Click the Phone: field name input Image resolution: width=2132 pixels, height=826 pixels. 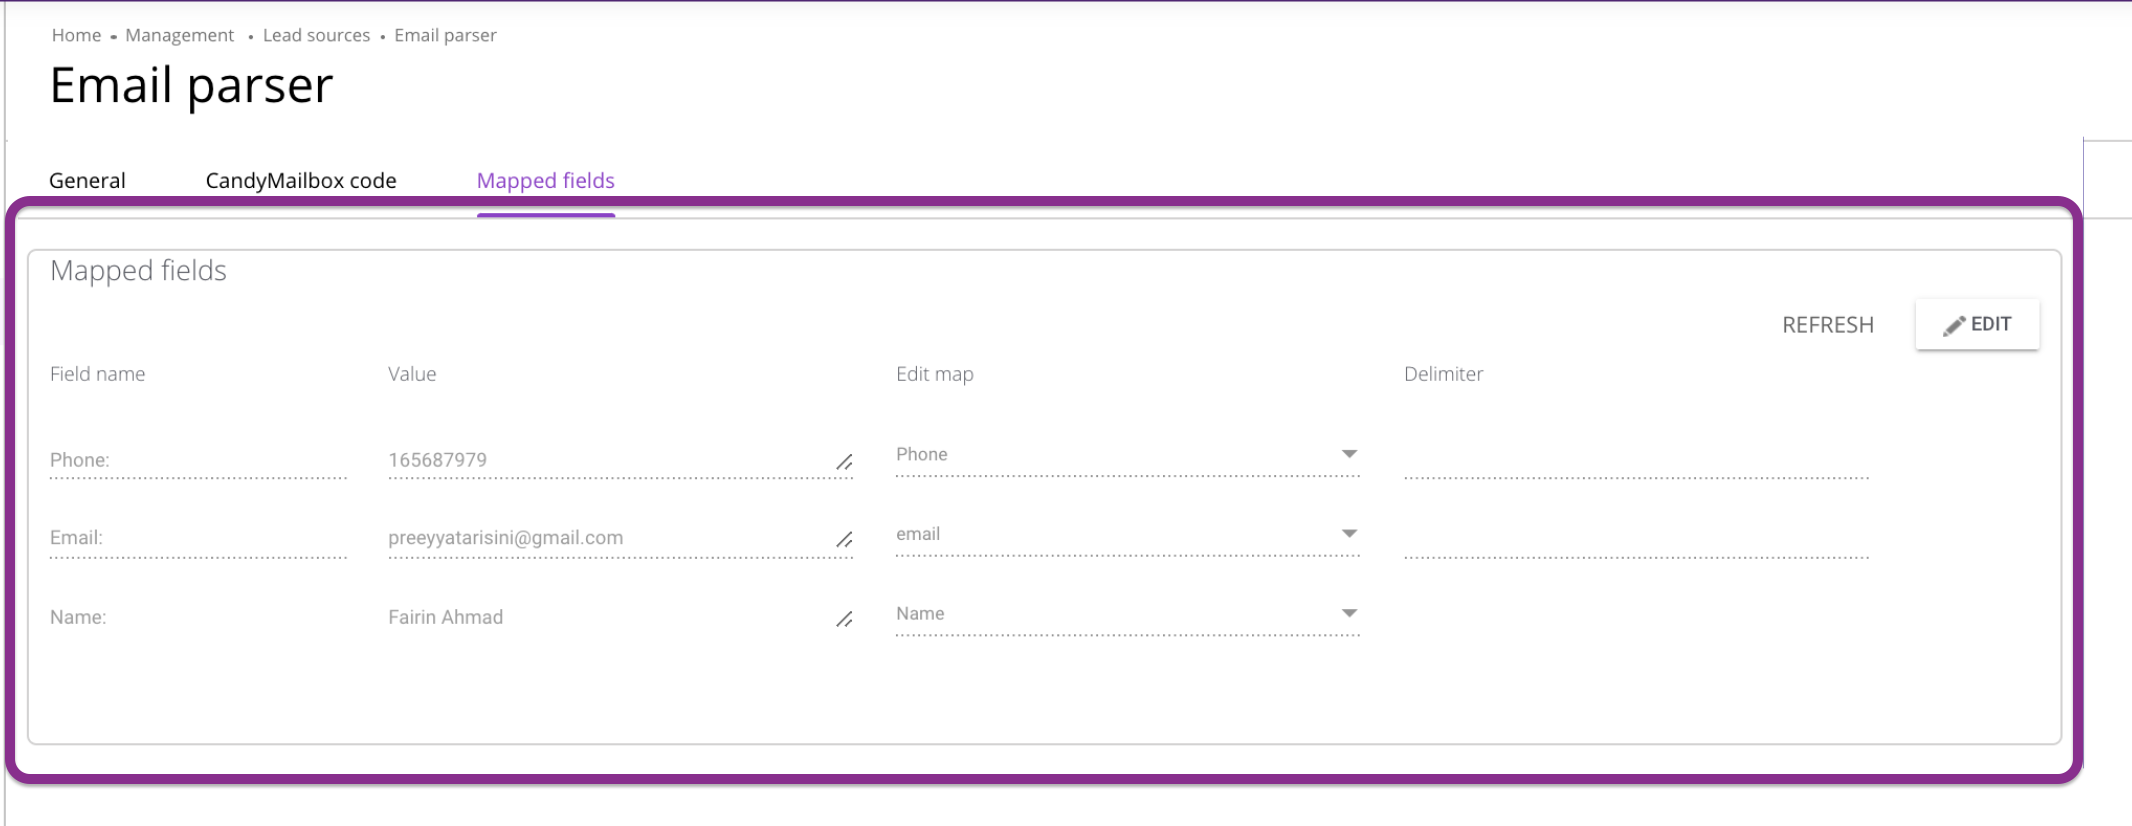pyautogui.click(x=198, y=460)
